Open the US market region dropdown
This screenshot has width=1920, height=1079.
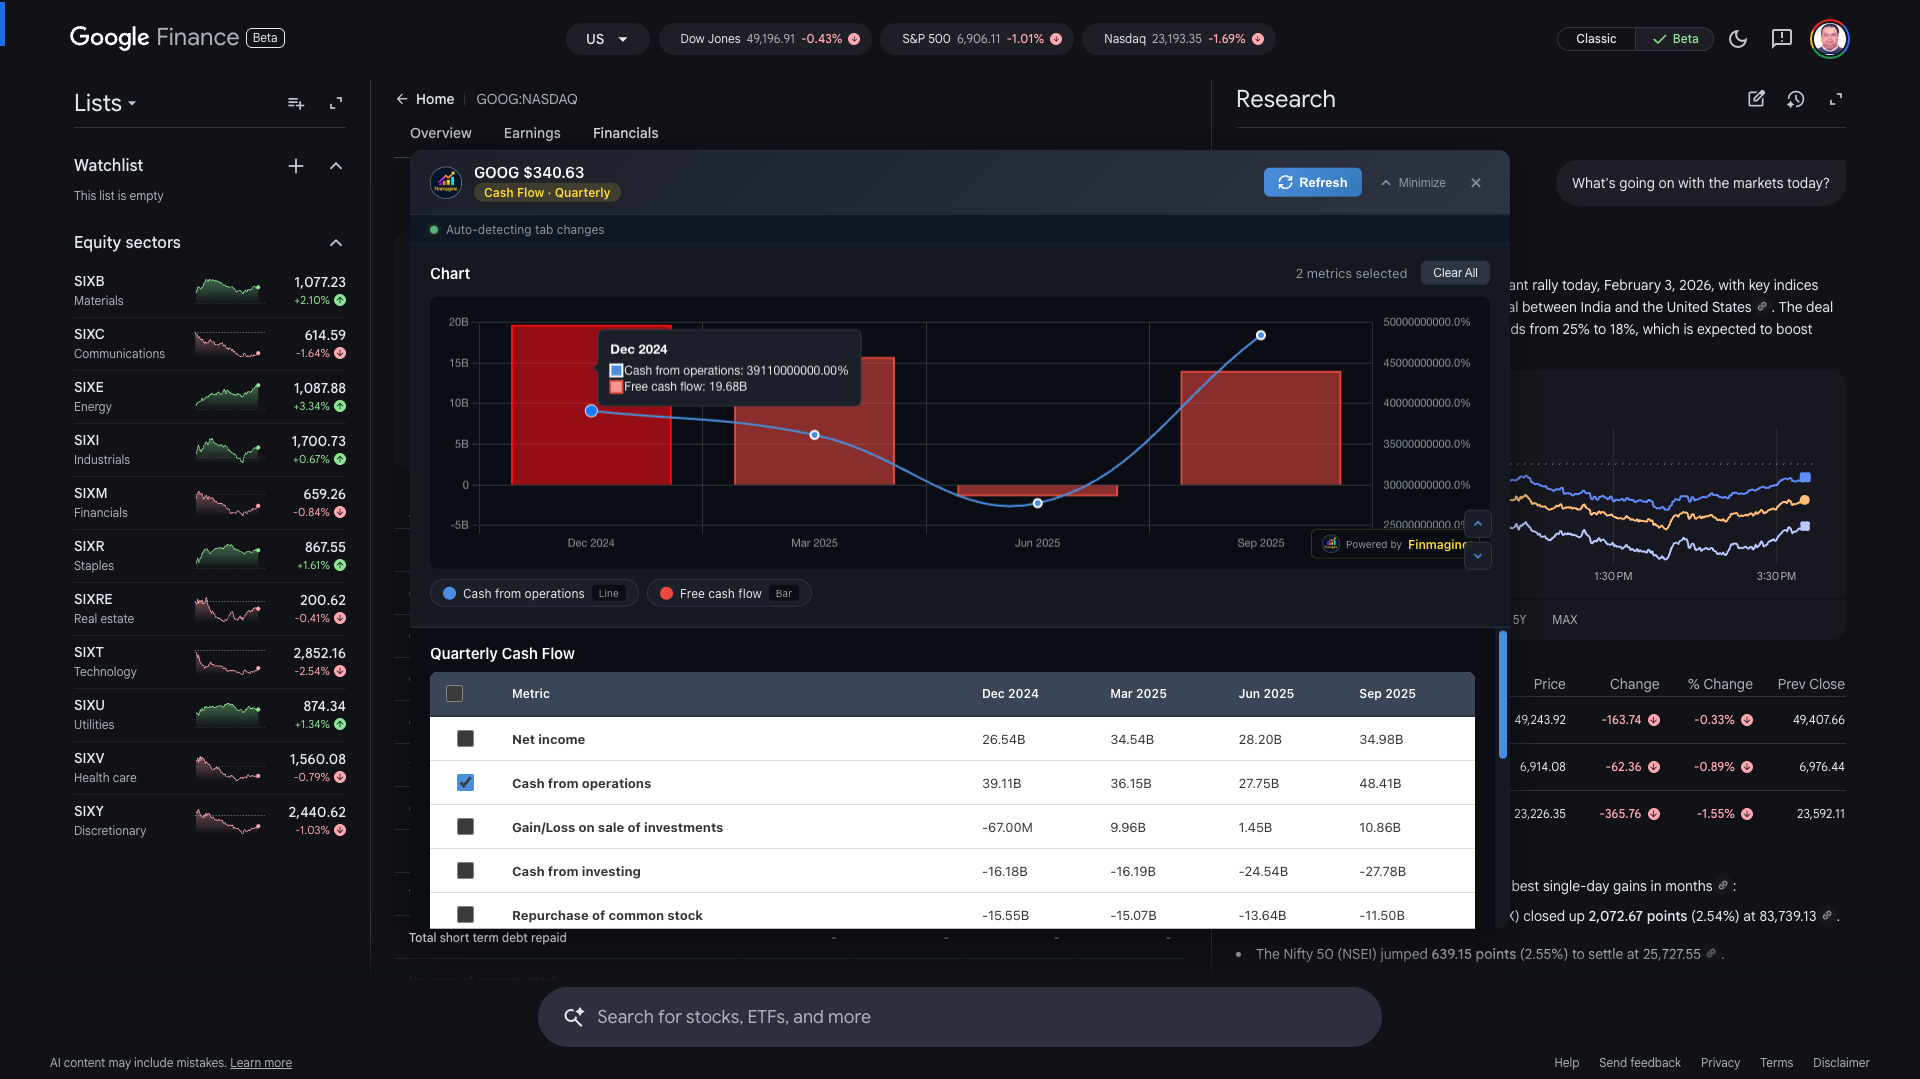[x=607, y=39]
